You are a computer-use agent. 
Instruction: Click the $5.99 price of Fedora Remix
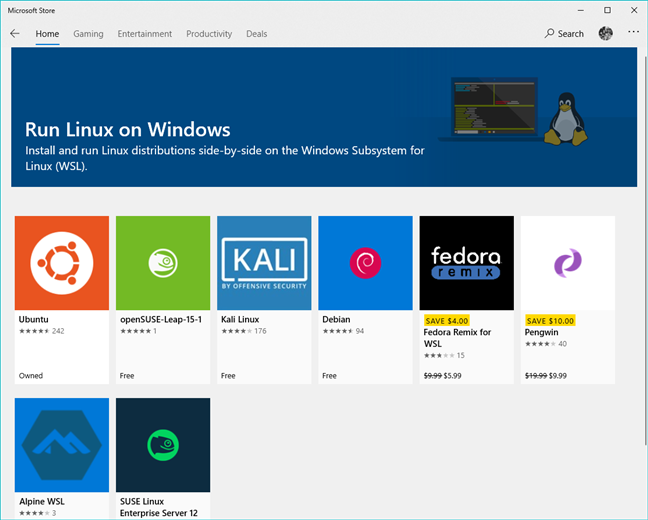point(453,376)
